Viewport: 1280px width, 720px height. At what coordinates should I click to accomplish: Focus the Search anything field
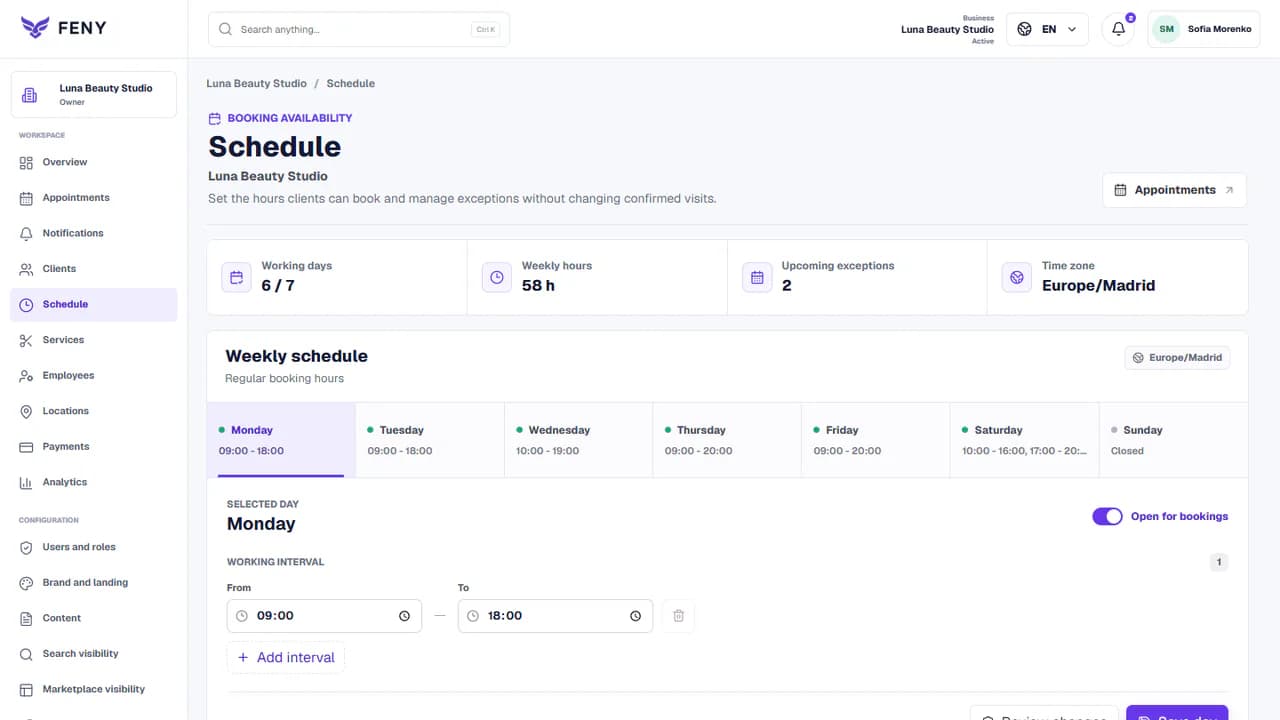[x=359, y=29]
